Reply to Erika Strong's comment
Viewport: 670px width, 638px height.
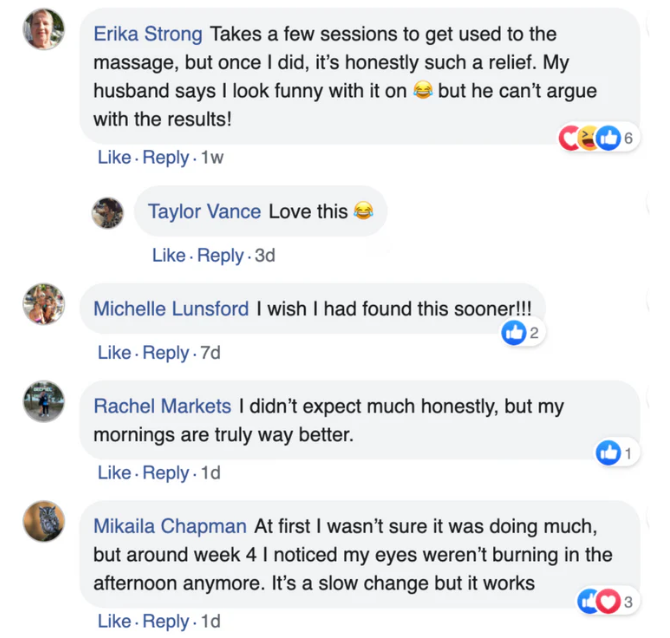165,158
